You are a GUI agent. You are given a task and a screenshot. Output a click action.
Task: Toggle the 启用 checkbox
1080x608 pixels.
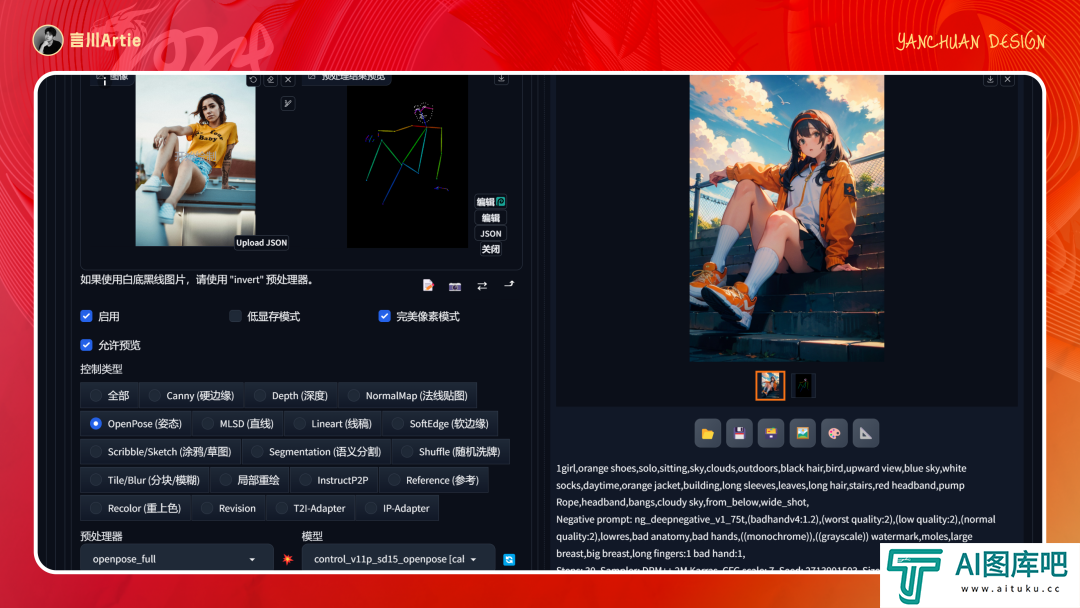(x=86, y=316)
